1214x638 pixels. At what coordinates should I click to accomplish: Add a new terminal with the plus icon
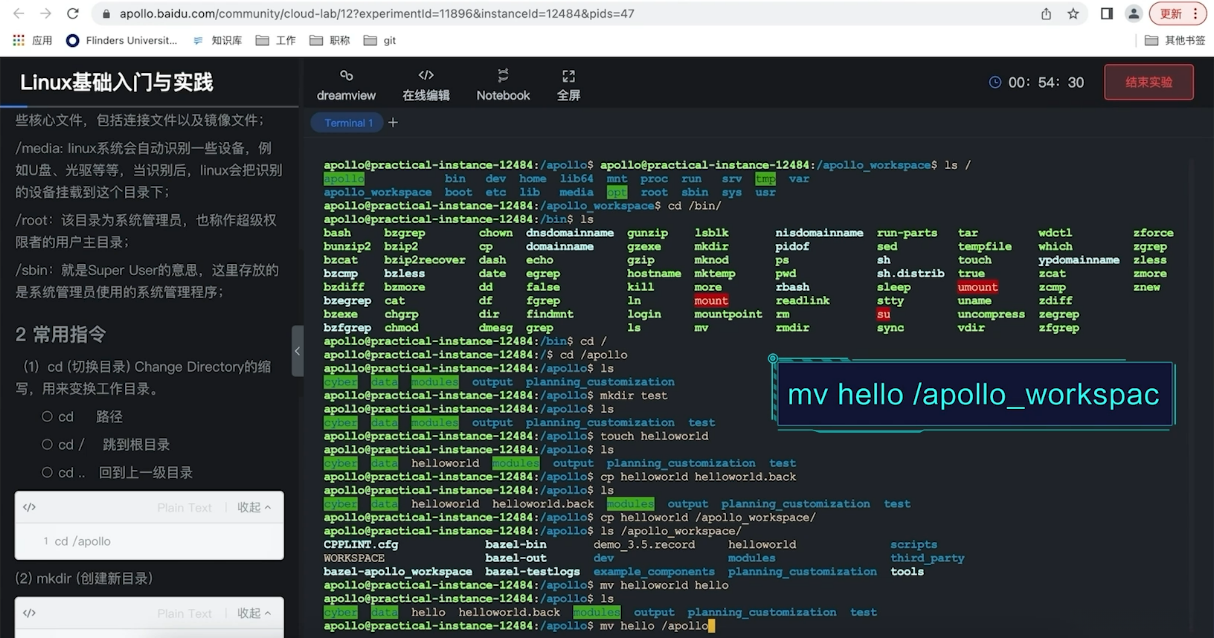tap(393, 123)
